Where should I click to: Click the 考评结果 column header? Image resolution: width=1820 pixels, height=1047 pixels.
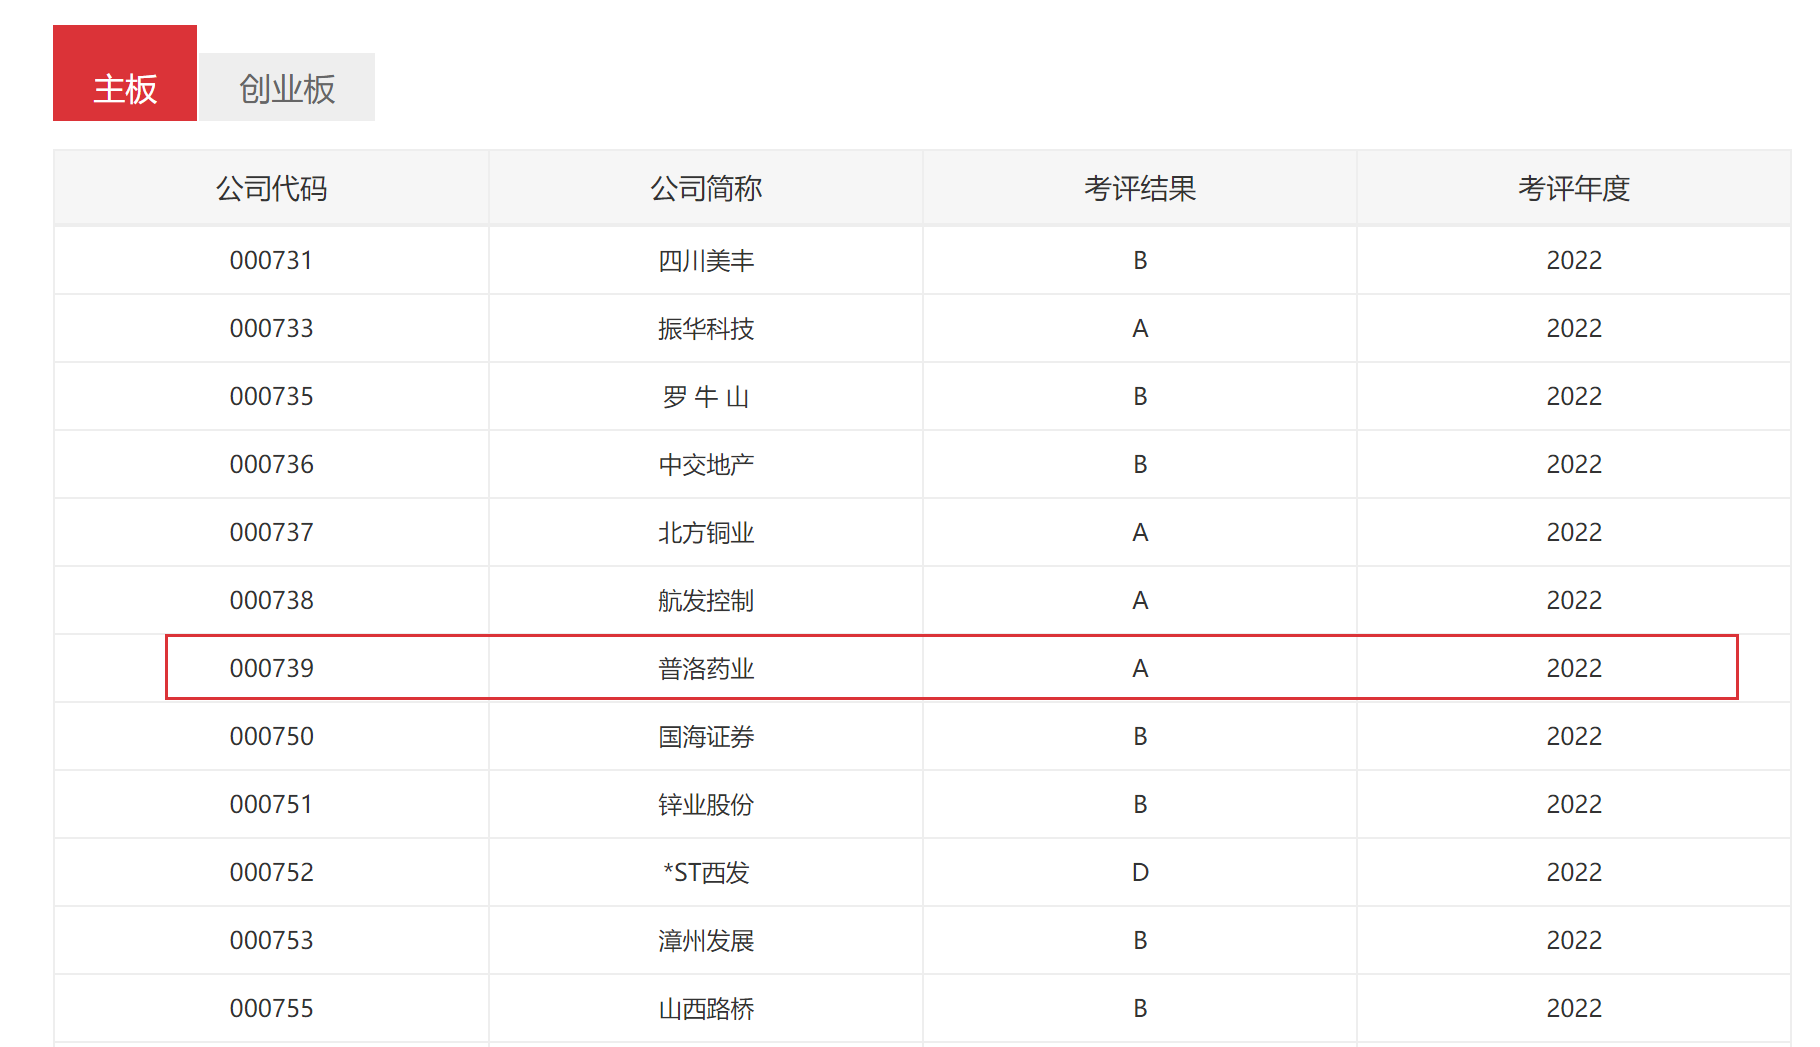(x=1140, y=188)
